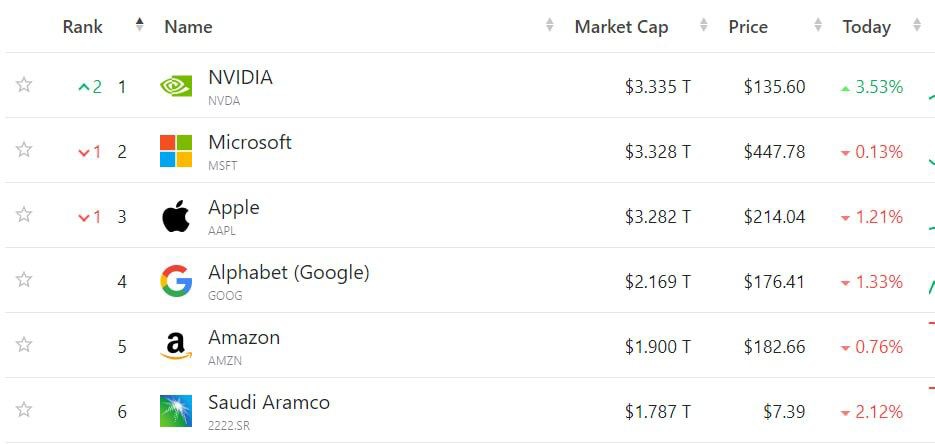This screenshot has height=444, width=935.
Task: Sort the list by Price header
Action: 748,27
